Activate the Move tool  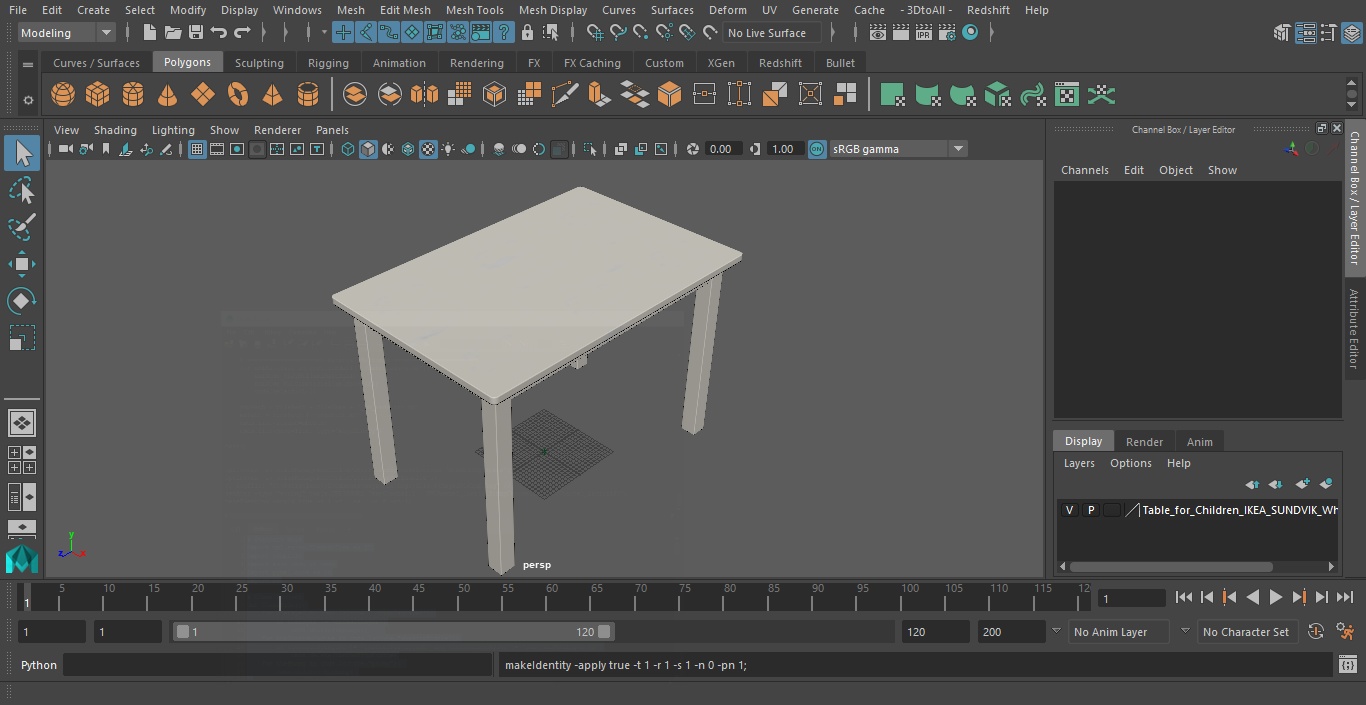point(22,264)
